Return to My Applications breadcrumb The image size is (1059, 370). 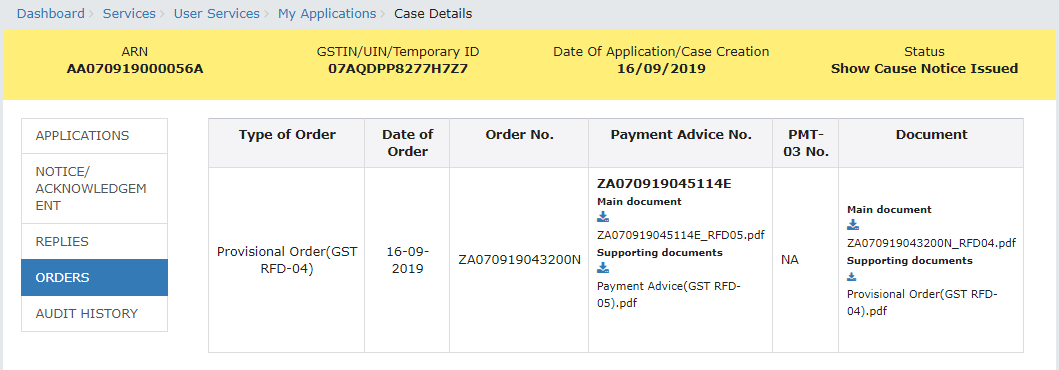[x=327, y=14]
